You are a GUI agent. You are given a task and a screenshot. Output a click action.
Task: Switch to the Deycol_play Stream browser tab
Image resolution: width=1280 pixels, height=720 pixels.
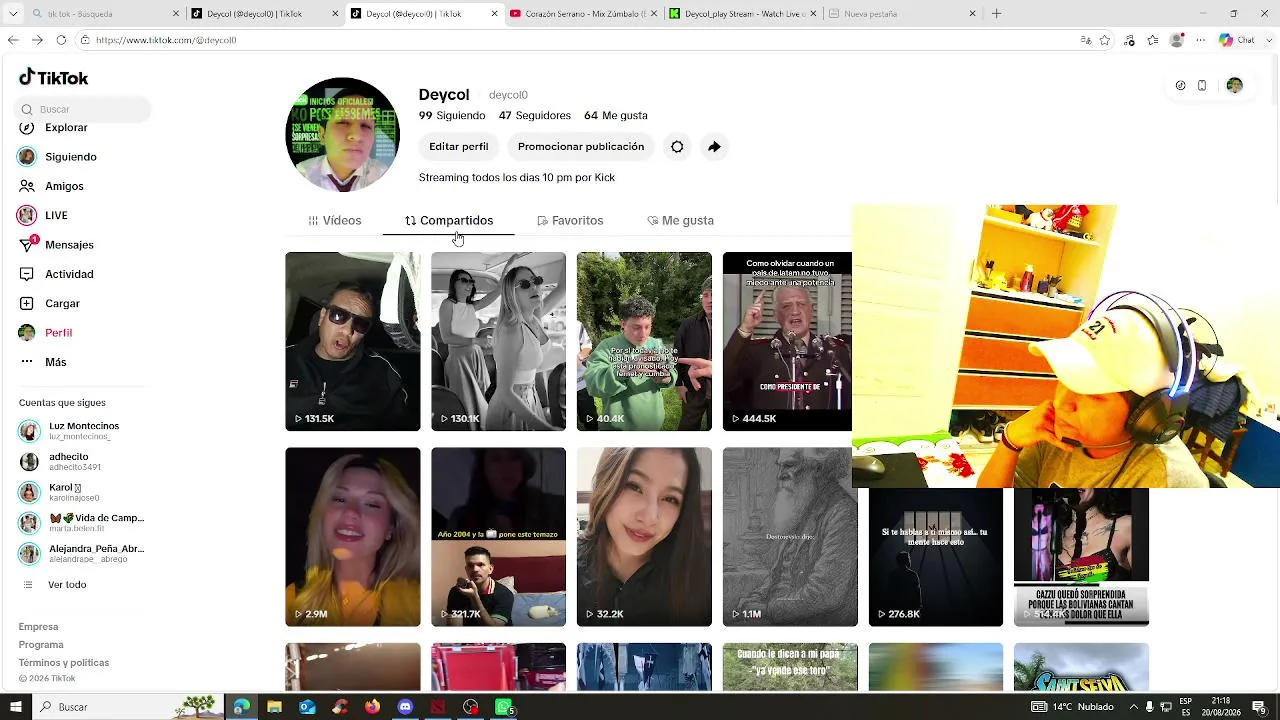(744, 14)
